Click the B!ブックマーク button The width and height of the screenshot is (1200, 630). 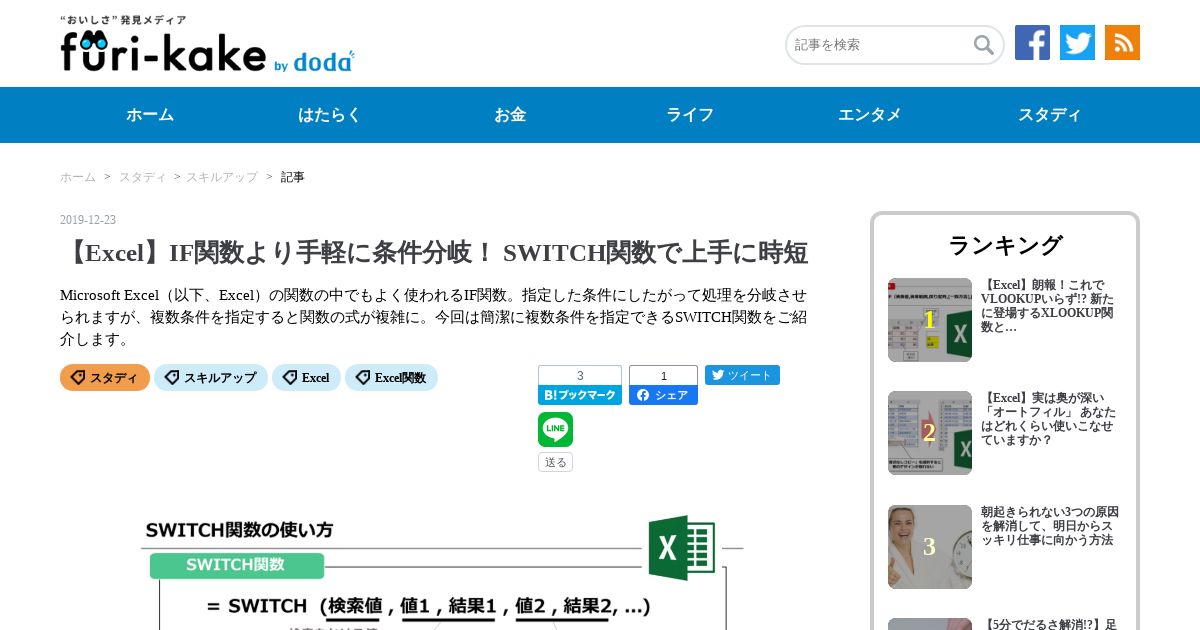[x=580, y=395]
